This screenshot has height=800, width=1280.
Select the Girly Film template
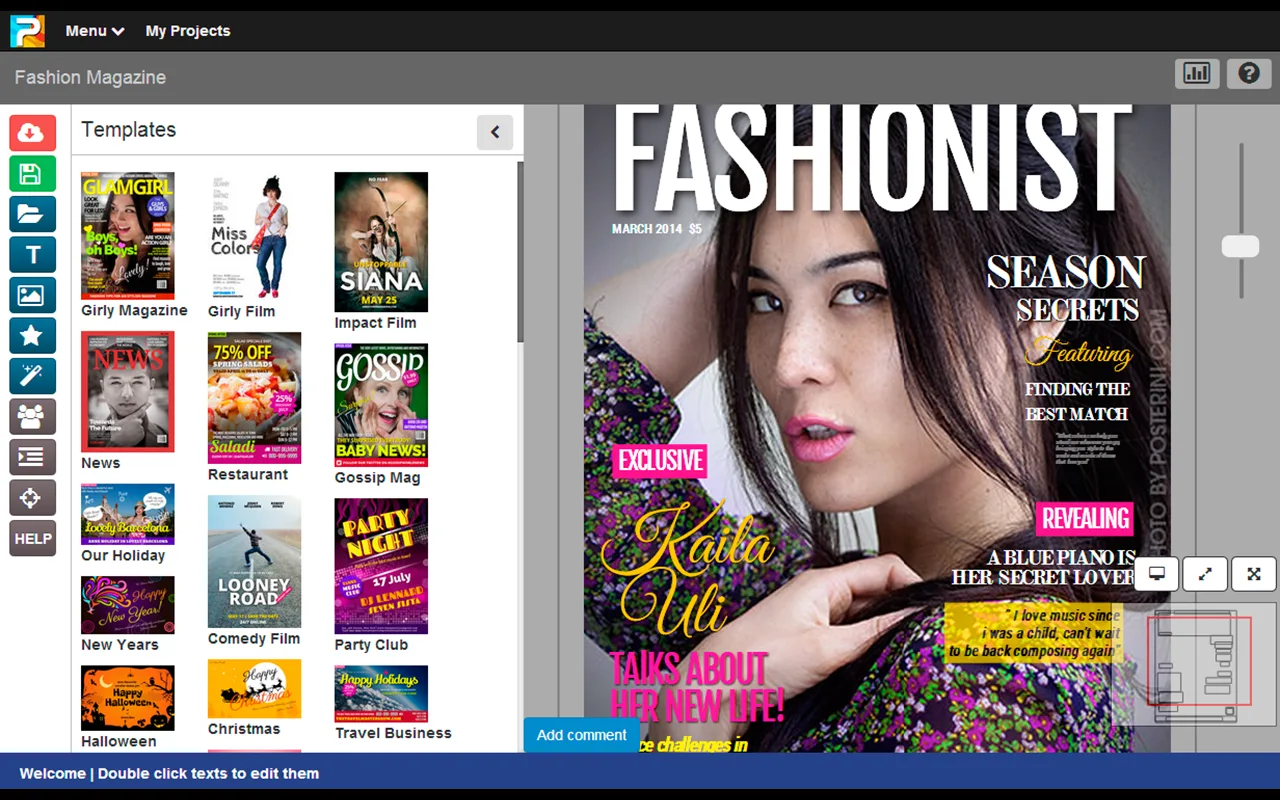[x=254, y=236]
